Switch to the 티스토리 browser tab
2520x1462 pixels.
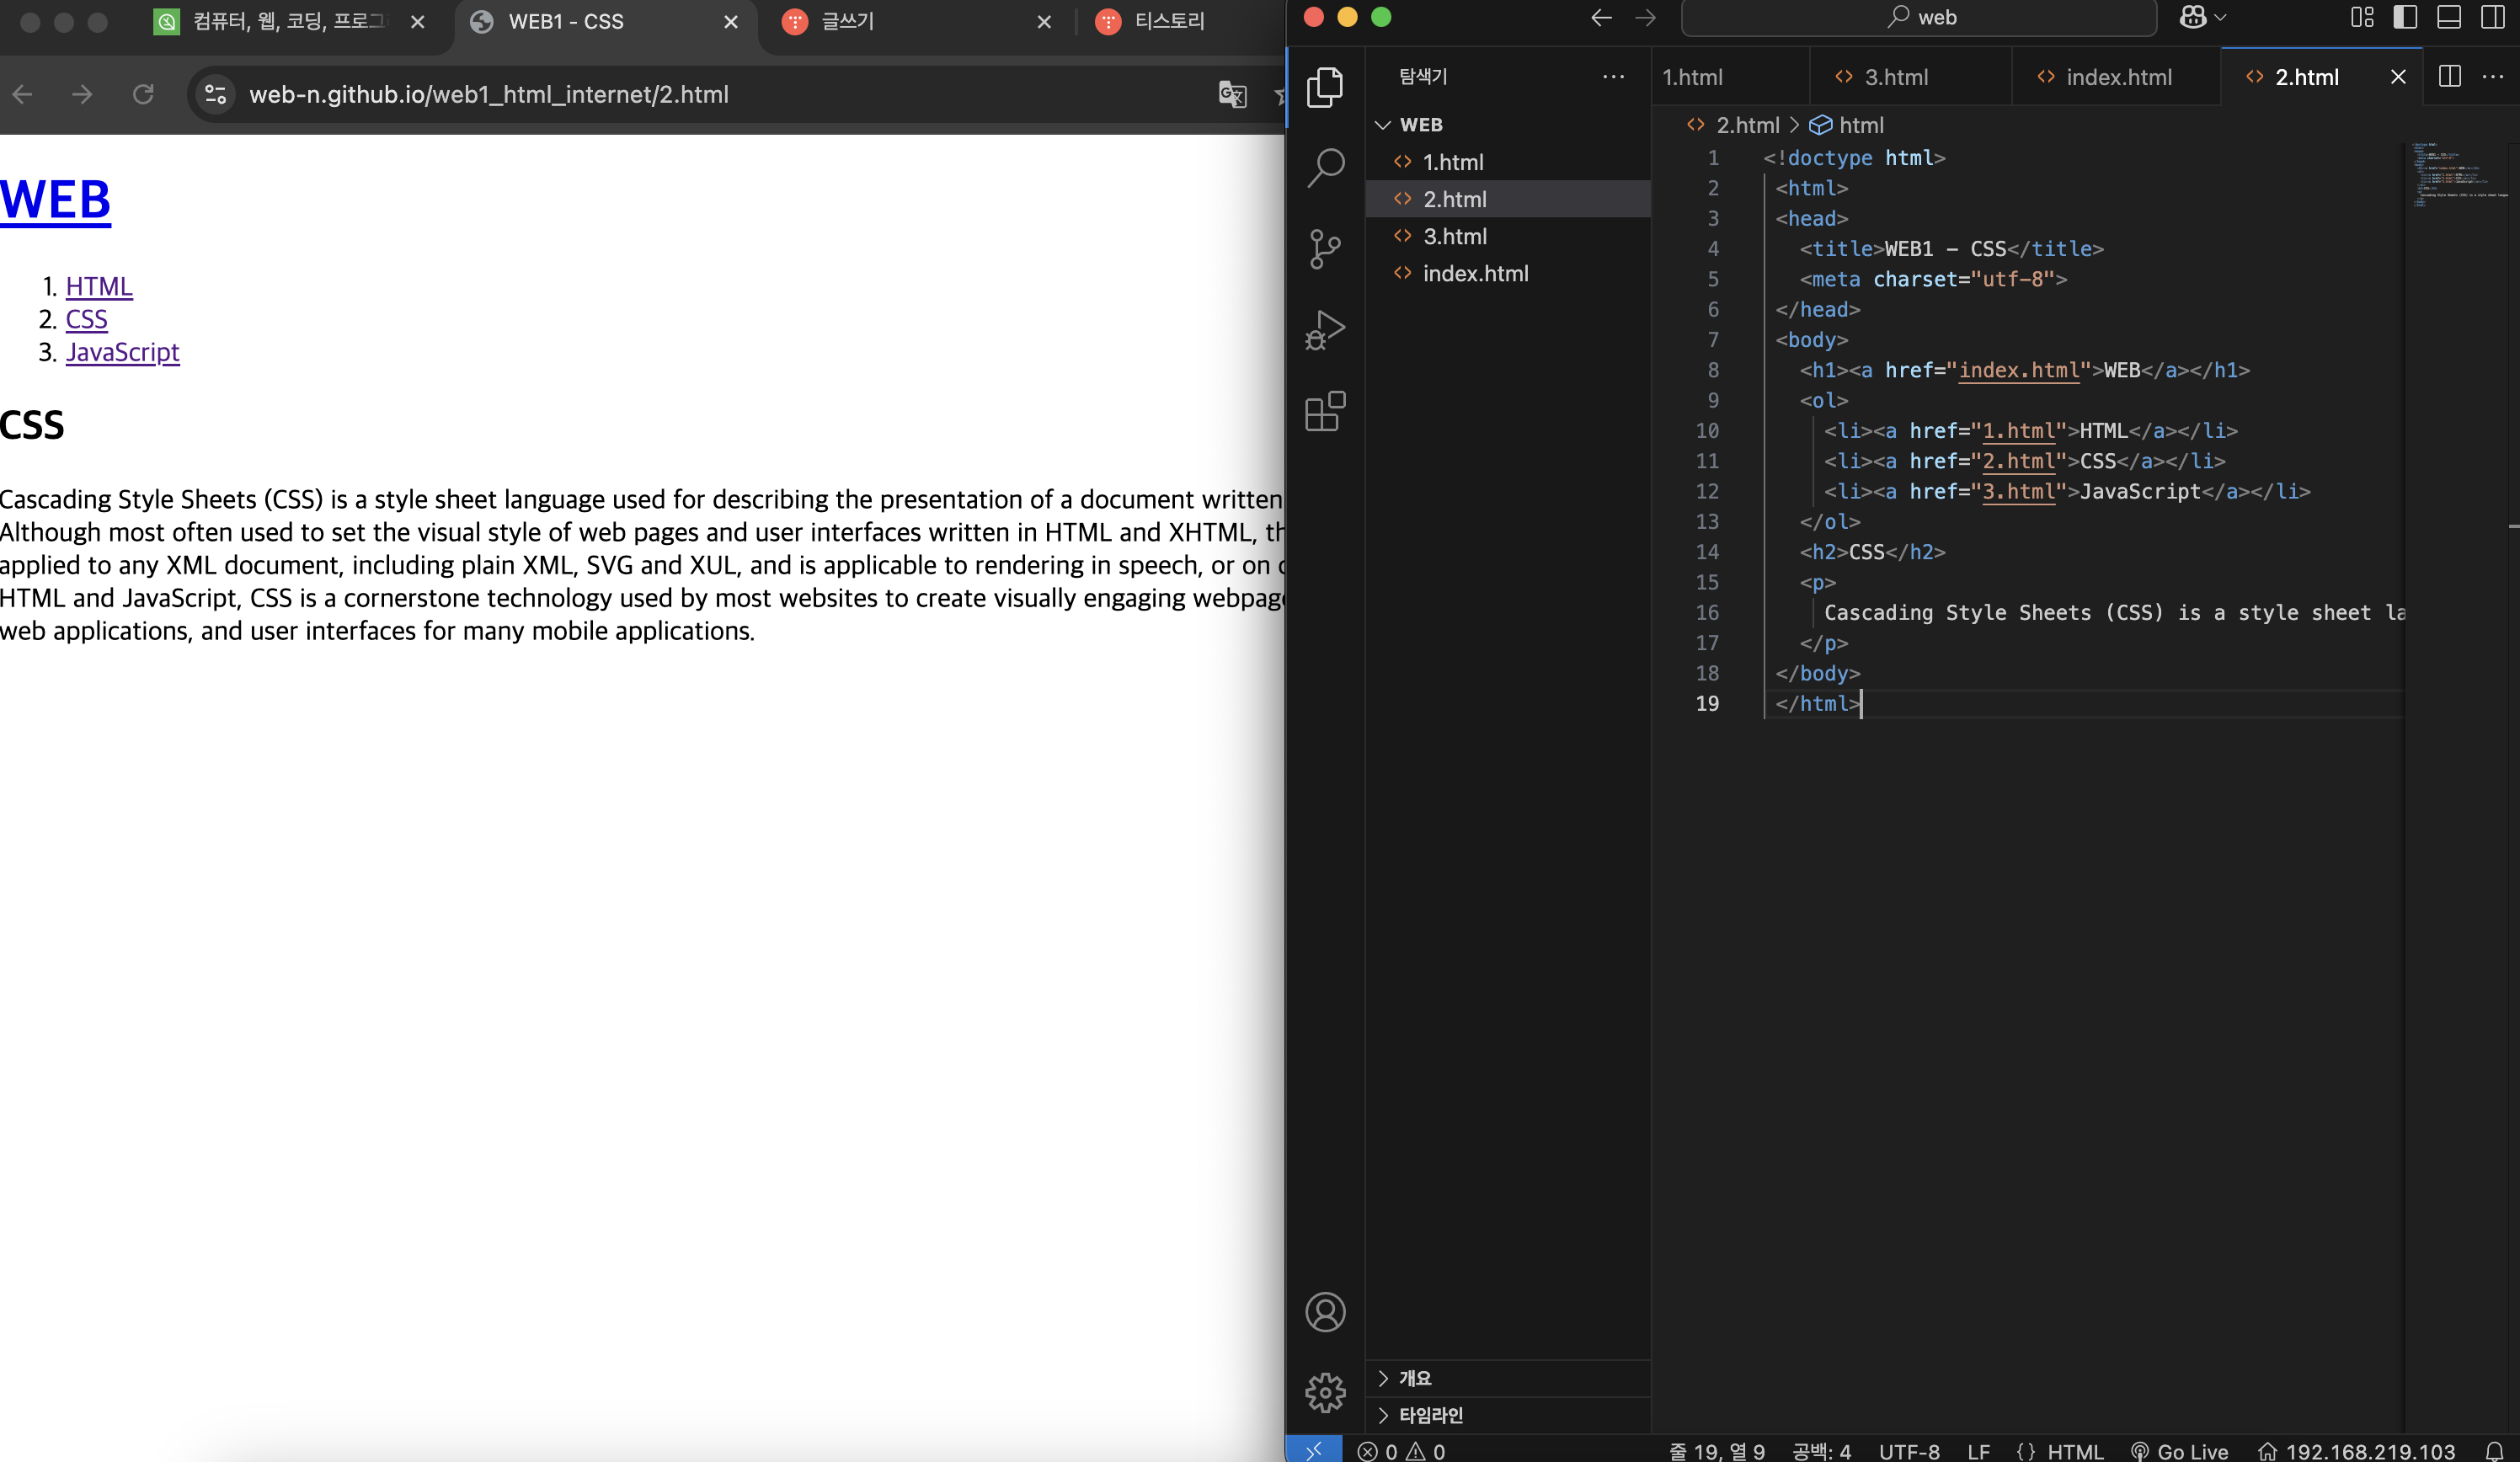coord(1168,22)
